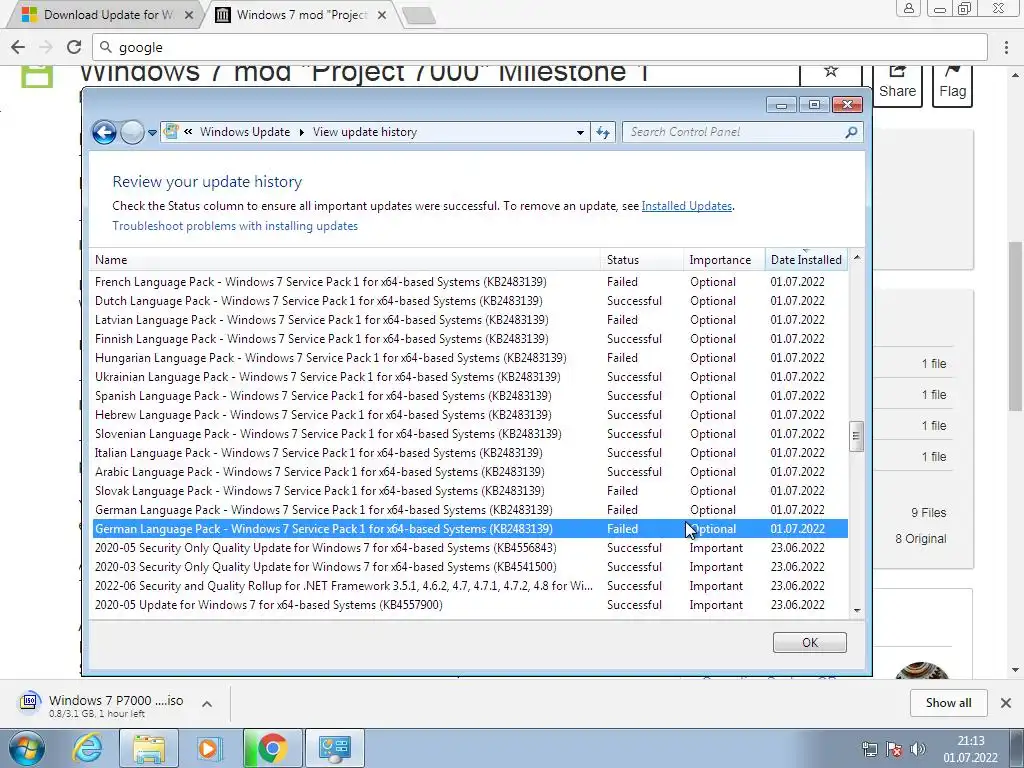The width and height of the screenshot is (1024, 768).
Task: Click Show all downloads button
Action: 948,703
